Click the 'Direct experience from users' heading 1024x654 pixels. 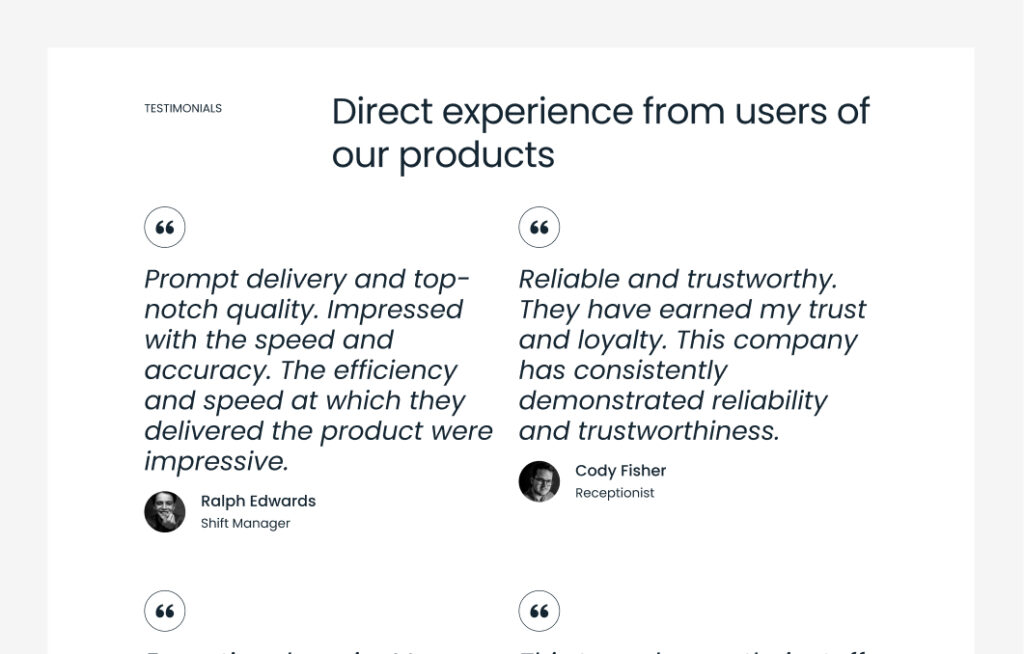(600, 111)
